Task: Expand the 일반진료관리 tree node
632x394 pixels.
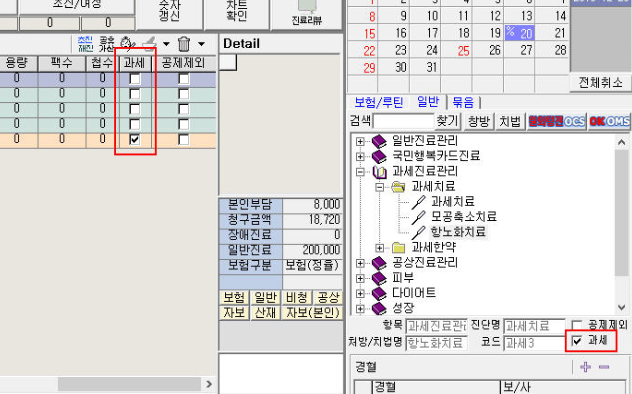Action: (x=360, y=141)
